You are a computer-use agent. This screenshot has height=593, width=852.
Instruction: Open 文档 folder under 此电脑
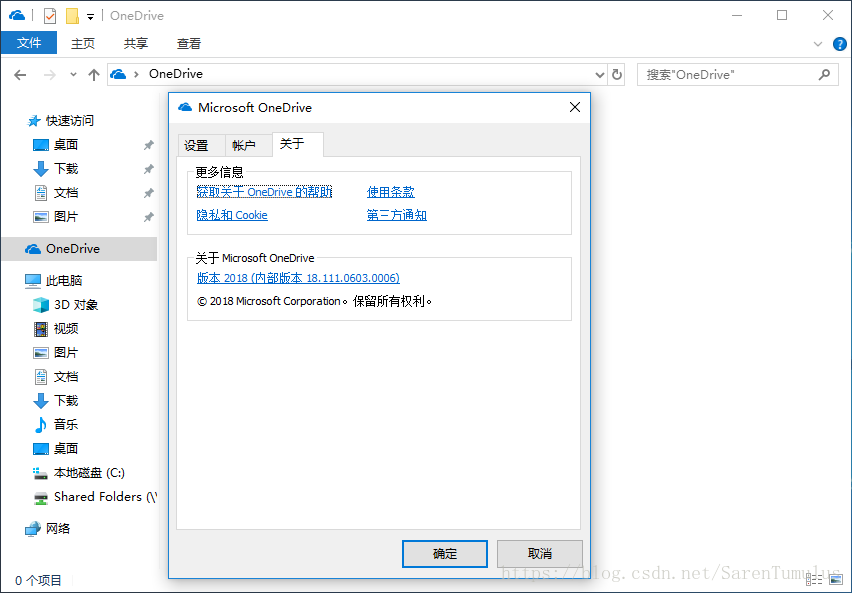66,376
